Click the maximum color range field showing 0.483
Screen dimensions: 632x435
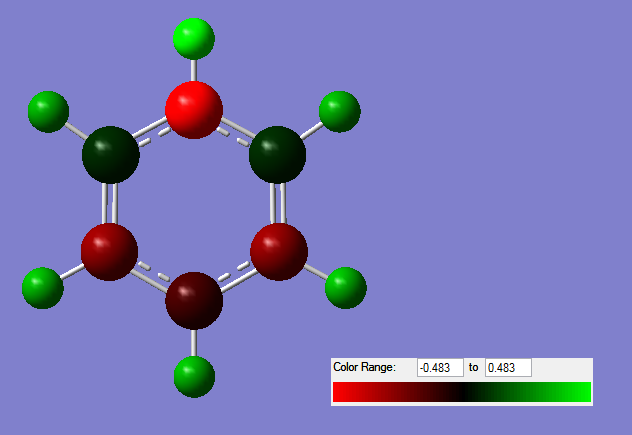(508, 368)
